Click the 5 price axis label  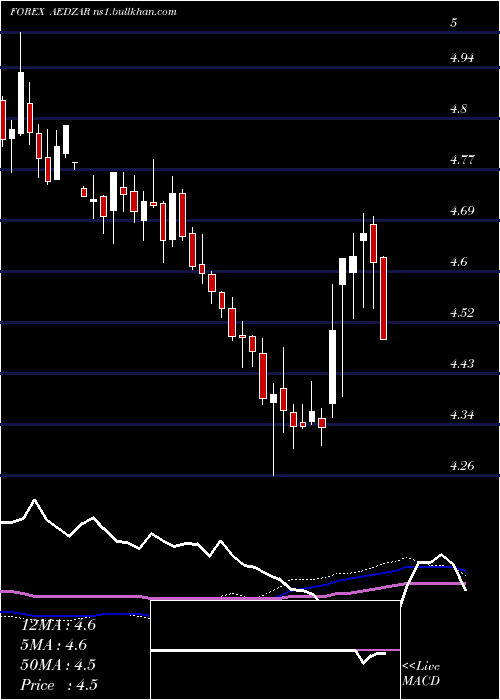(x=454, y=23)
